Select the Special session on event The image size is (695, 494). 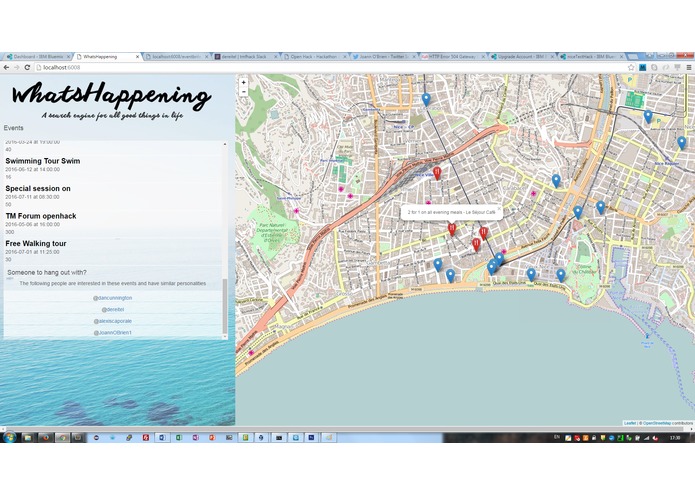(x=38, y=188)
